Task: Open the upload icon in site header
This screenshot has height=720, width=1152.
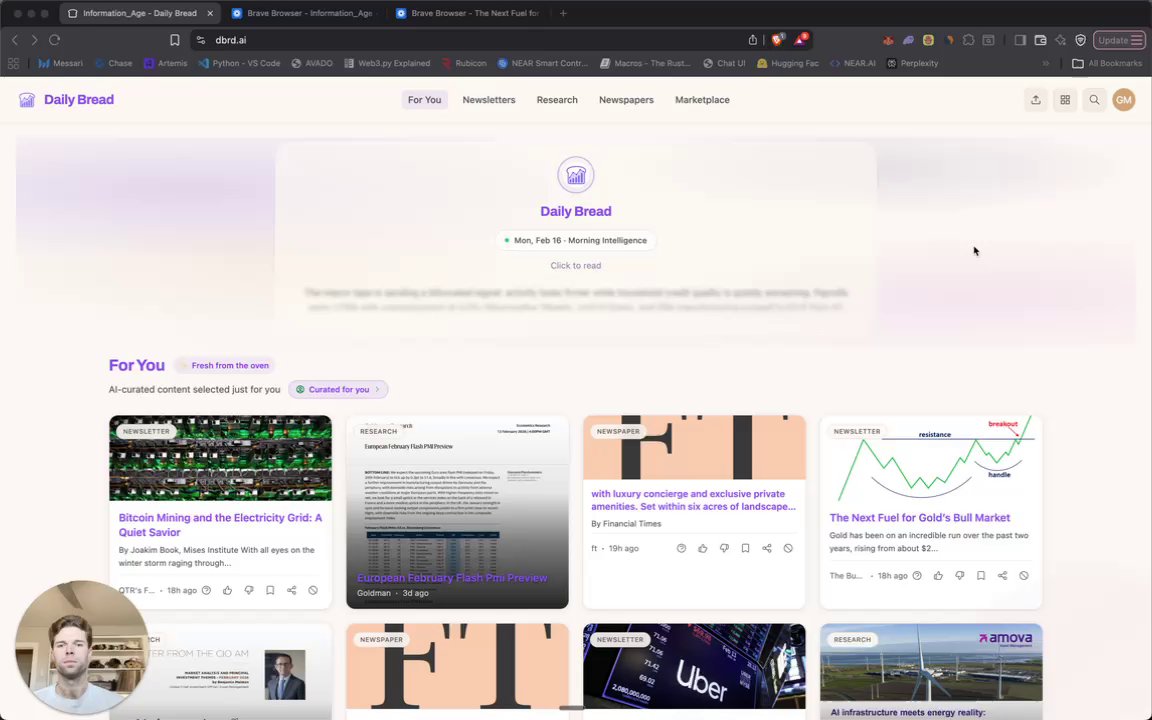Action: coord(1035,100)
